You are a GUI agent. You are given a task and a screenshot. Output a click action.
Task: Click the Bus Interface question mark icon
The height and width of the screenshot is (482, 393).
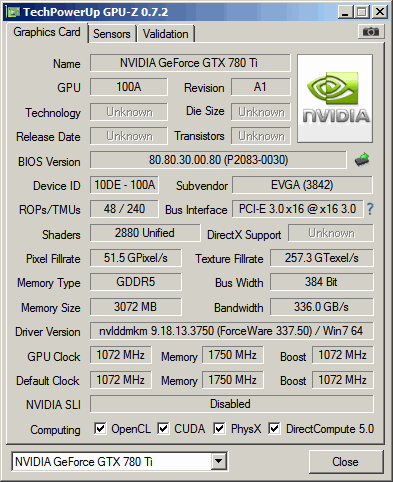click(370, 209)
